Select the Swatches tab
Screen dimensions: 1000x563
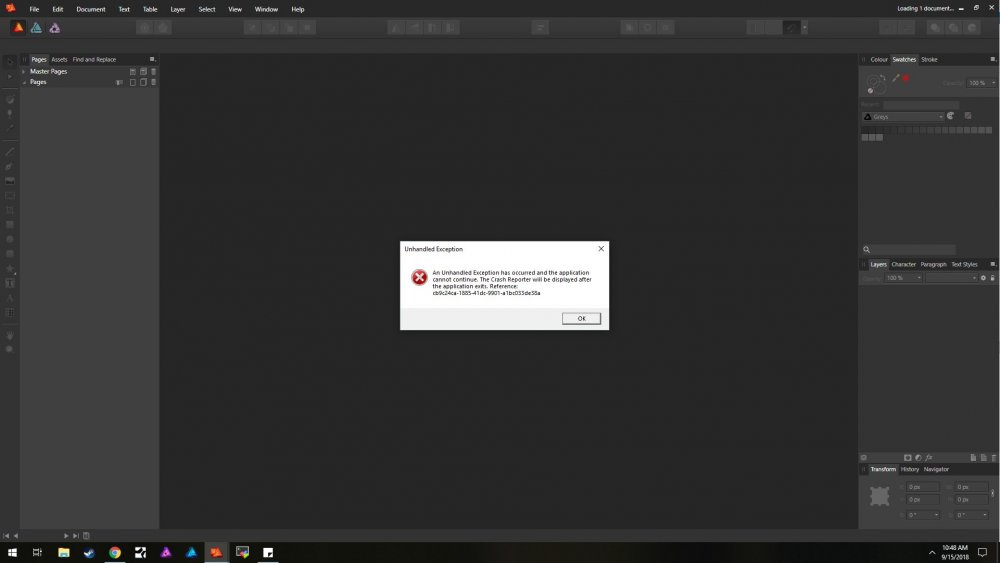tap(904, 59)
